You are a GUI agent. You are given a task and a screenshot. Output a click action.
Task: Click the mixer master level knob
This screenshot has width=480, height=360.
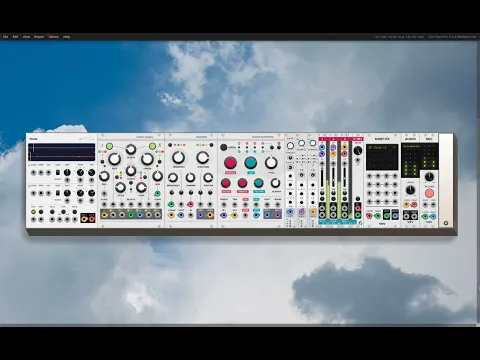point(358,150)
